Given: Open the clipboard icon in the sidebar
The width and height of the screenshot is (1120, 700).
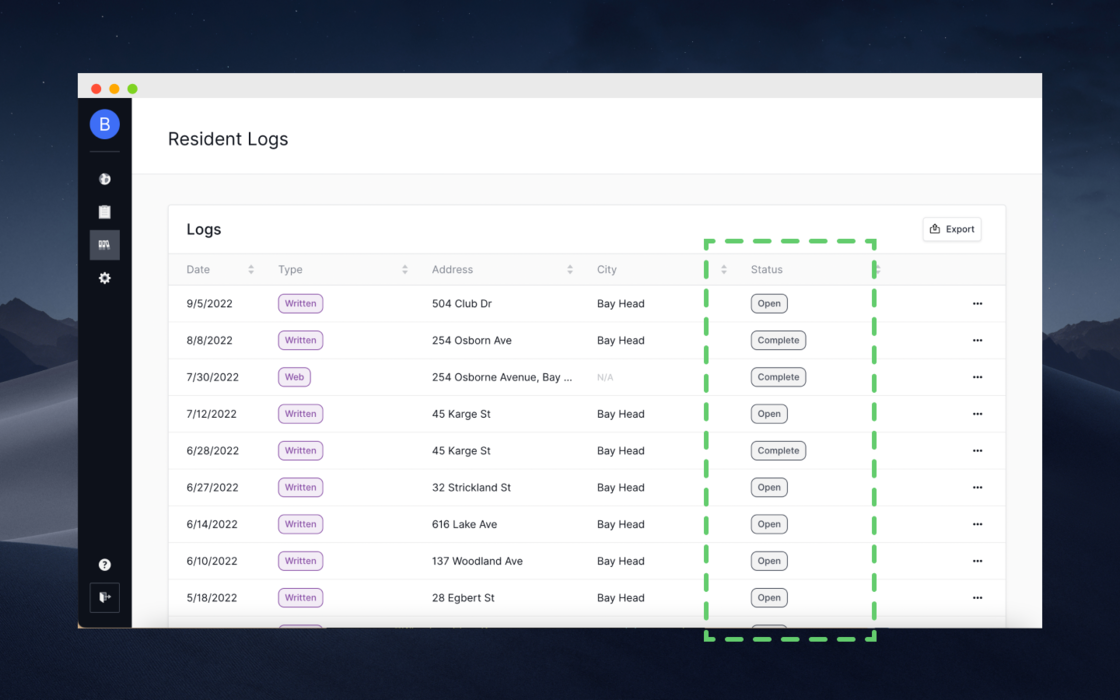Looking at the screenshot, I should coord(105,211).
